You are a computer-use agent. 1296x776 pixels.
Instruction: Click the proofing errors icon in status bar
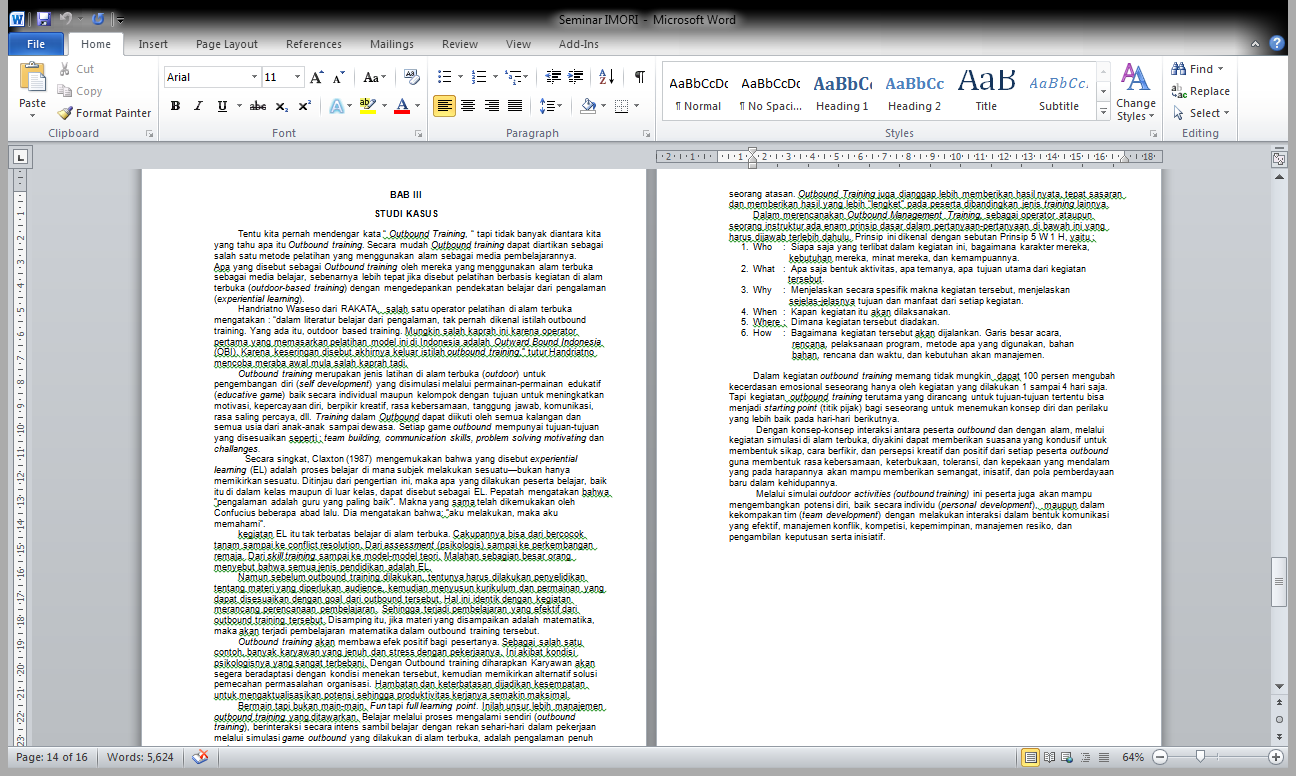(200, 757)
